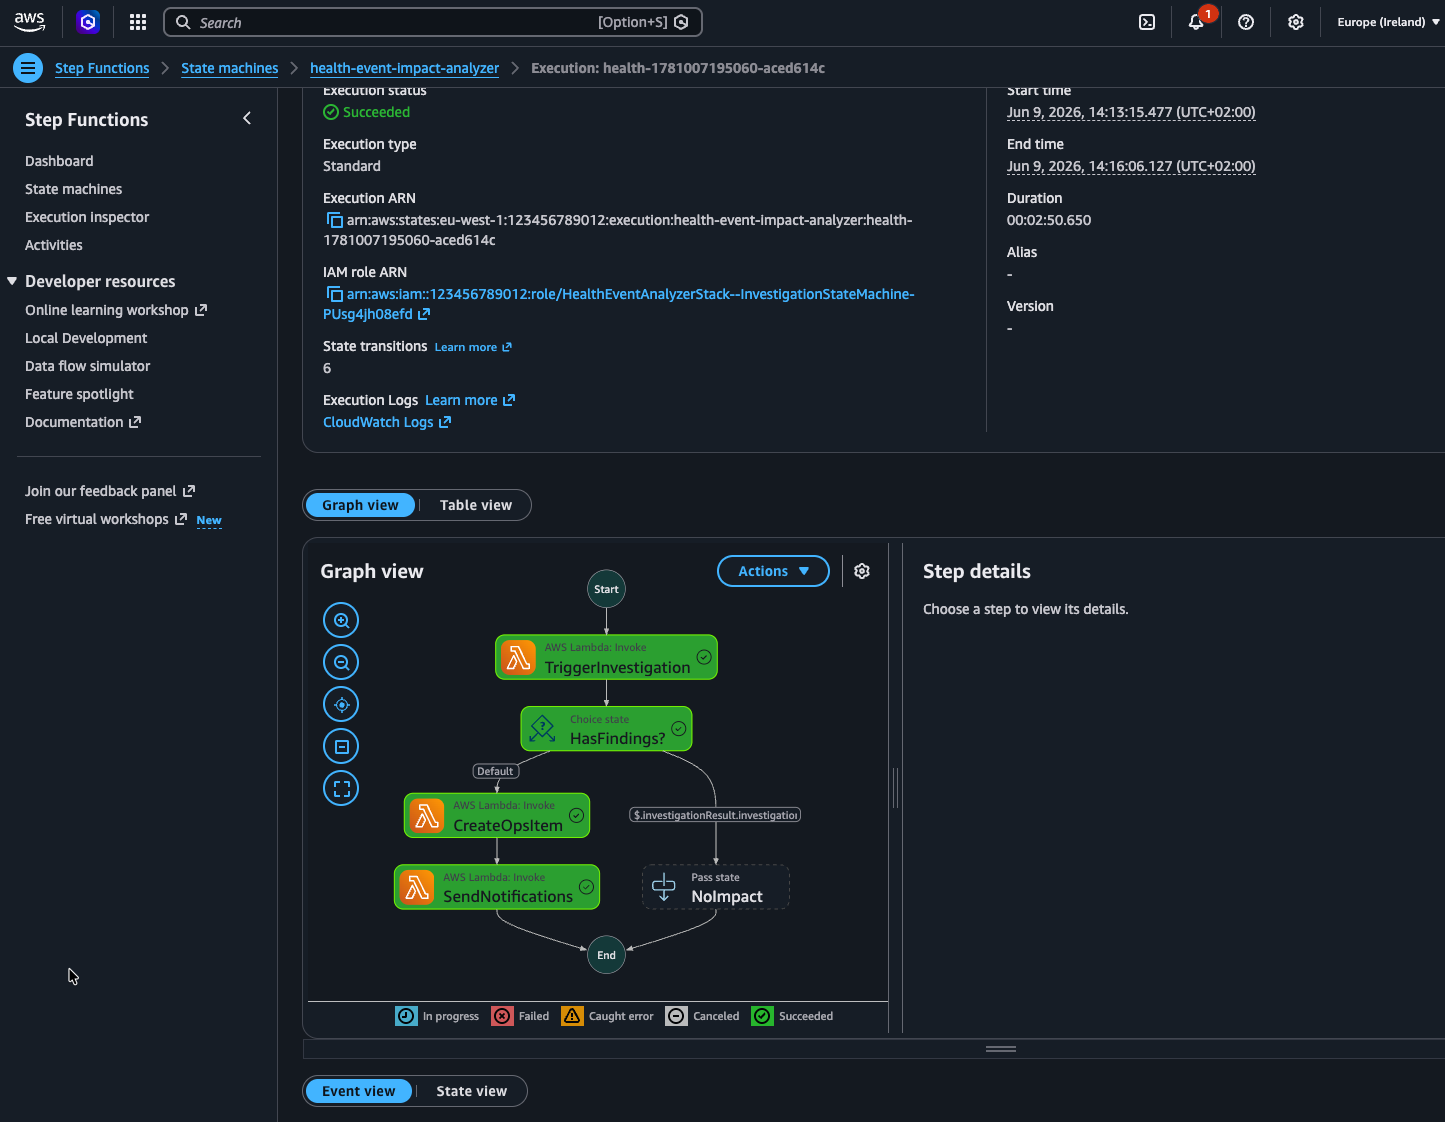Open CloudWatch Logs link
The width and height of the screenshot is (1445, 1122).
387,422
